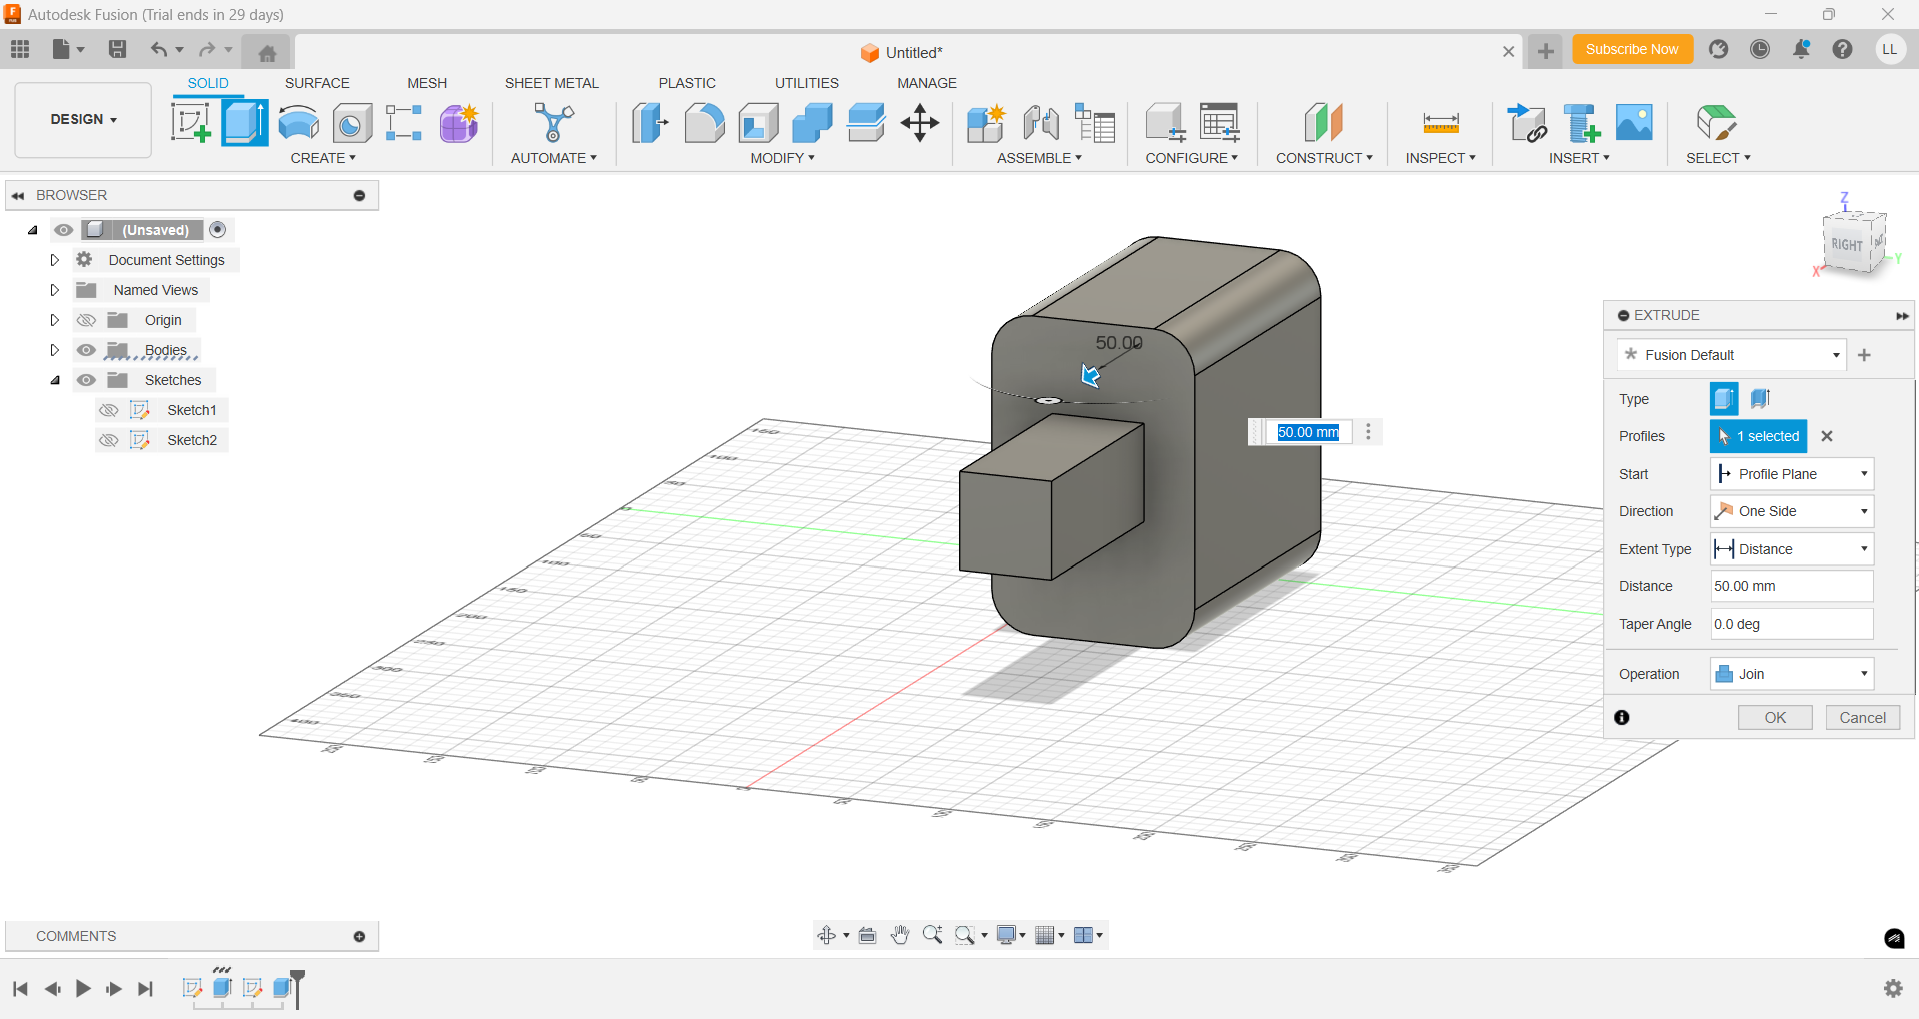Screen dimensions: 1919x1019
Task: Select the Offset Plane construct icon
Action: click(1324, 123)
